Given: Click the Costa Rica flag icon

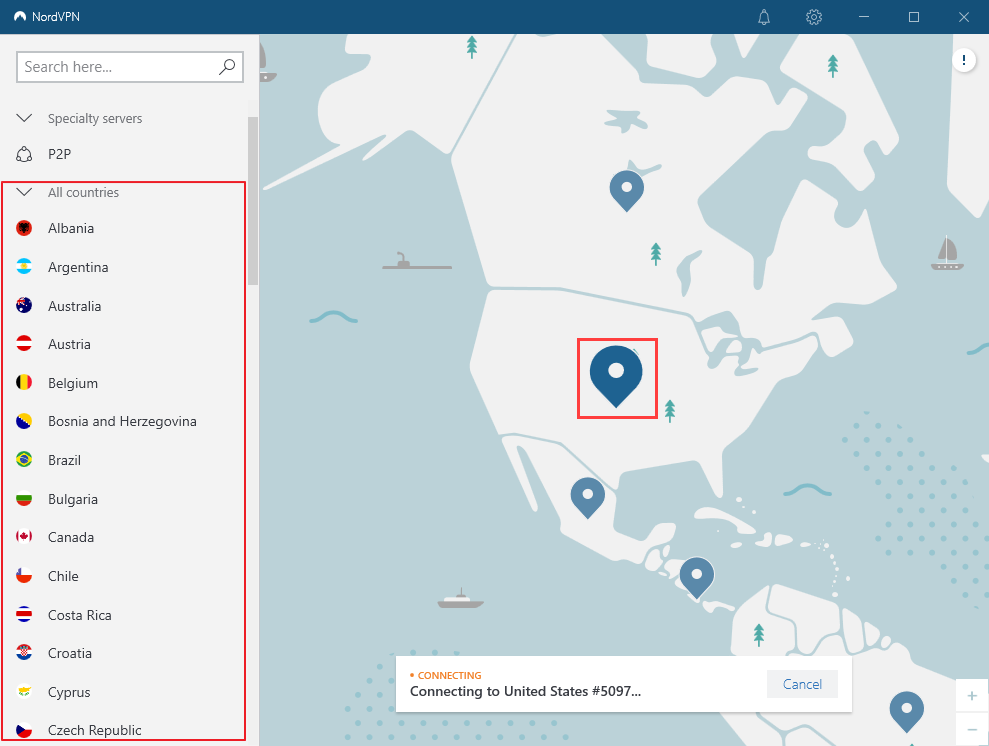Looking at the screenshot, I should point(25,615).
